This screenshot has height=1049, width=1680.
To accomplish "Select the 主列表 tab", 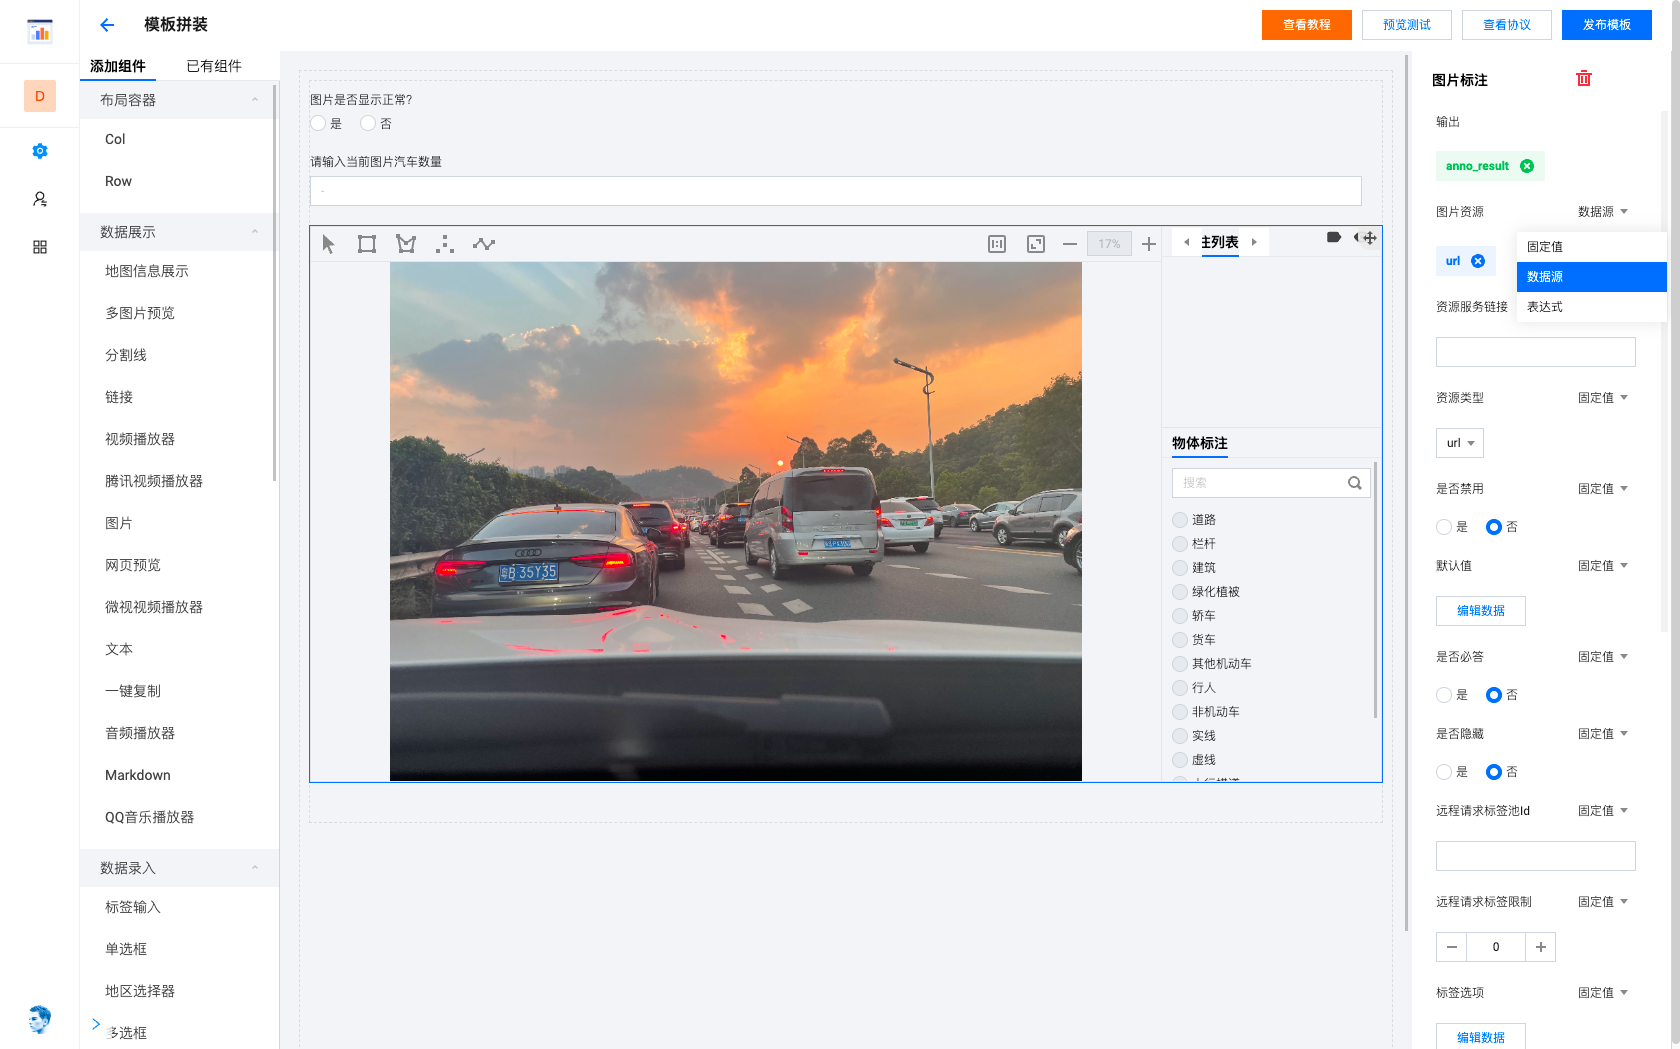I will [1220, 242].
